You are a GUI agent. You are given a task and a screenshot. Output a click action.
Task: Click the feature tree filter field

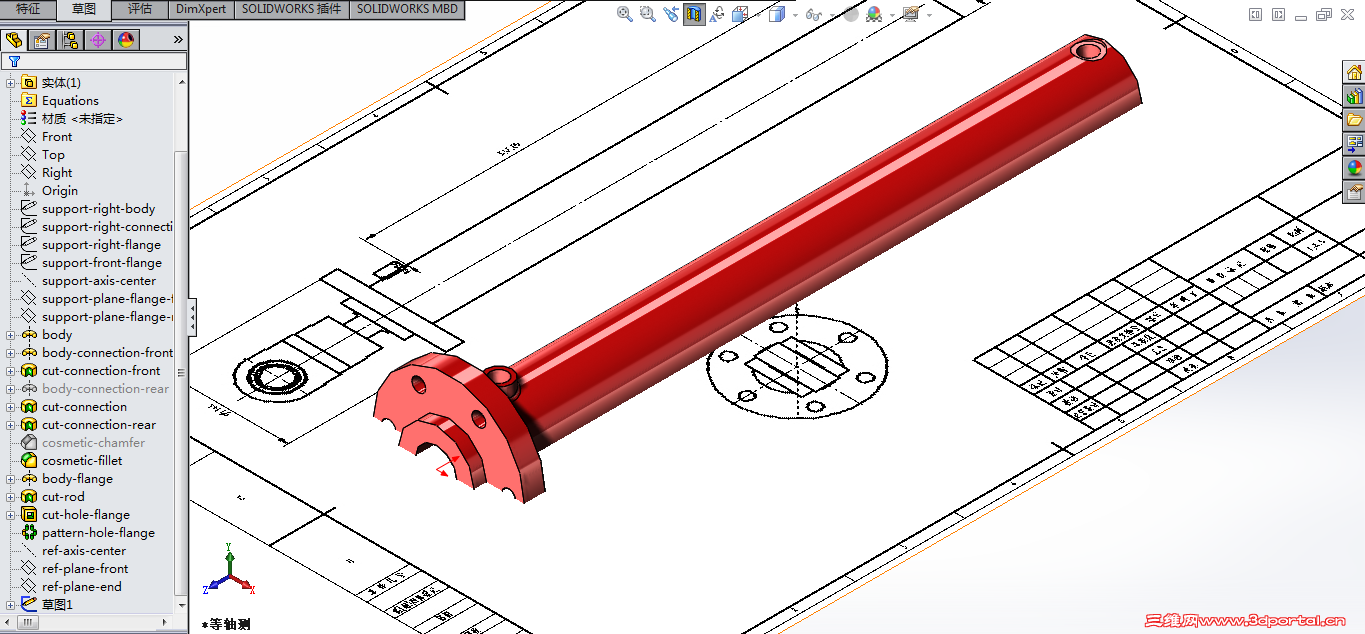[x=94, y=61]
